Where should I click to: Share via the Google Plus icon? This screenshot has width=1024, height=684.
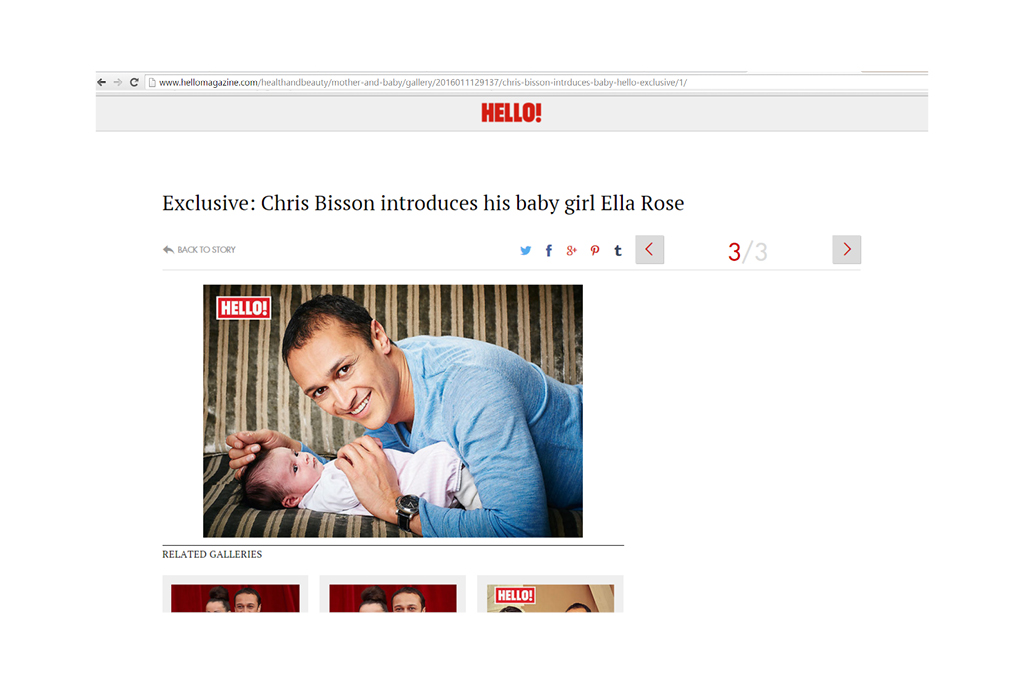point(571,250)
